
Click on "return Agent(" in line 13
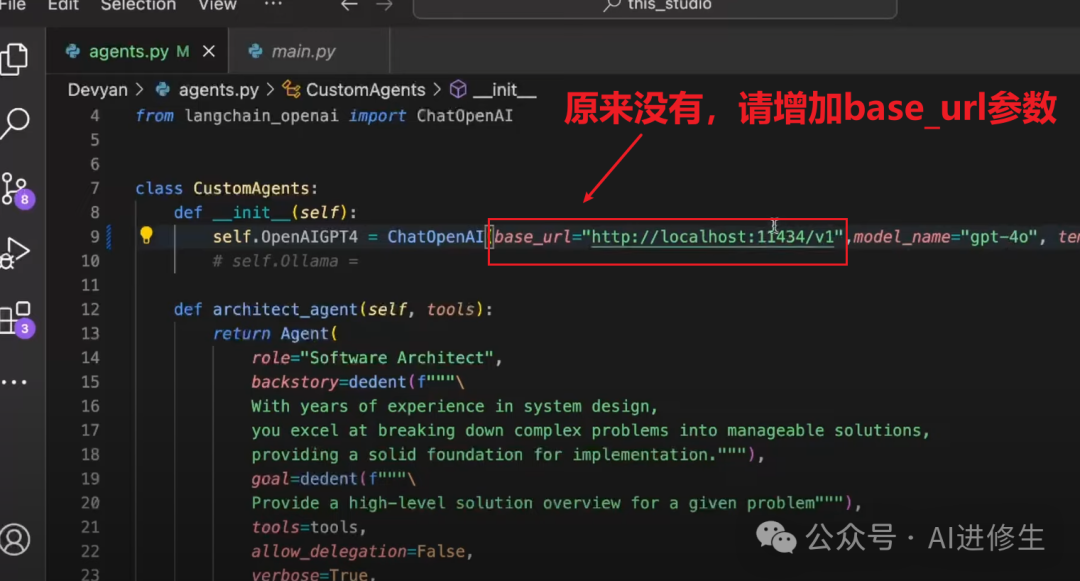click(x=275, y=333)
